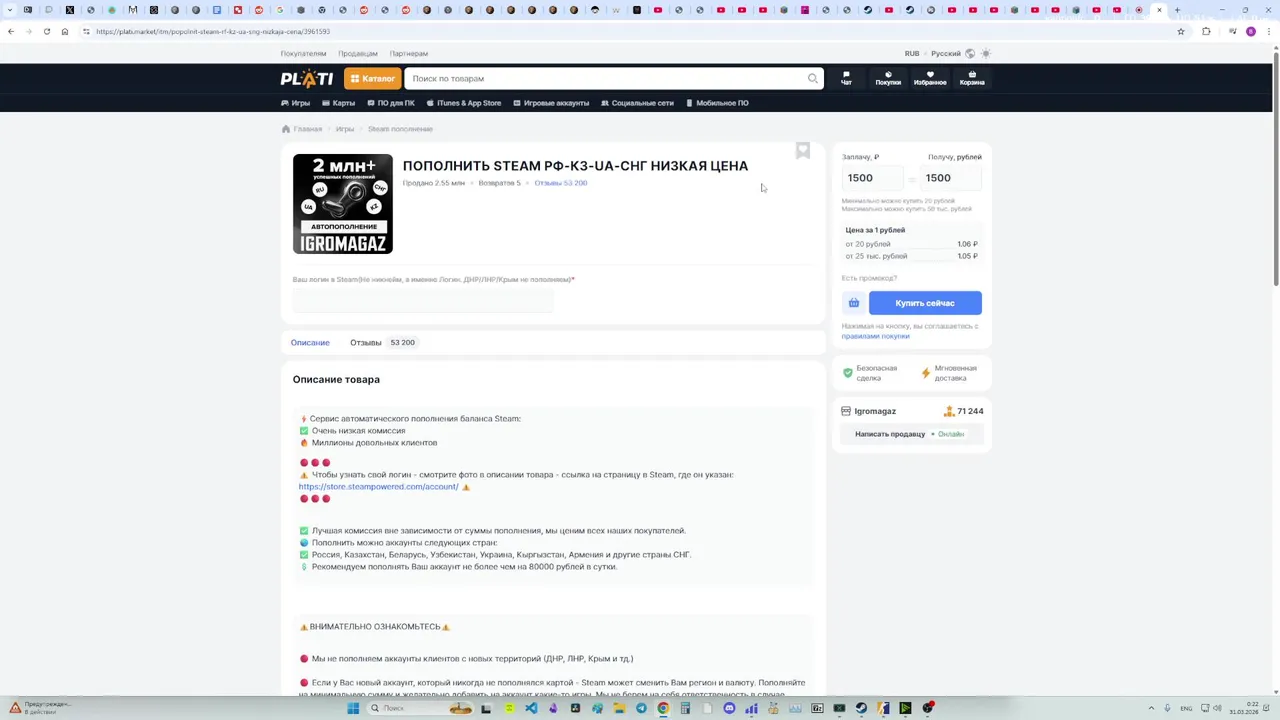1280x720 pixels.
Task: Open the iTunes & App Store category
Action: pos(464,103)
